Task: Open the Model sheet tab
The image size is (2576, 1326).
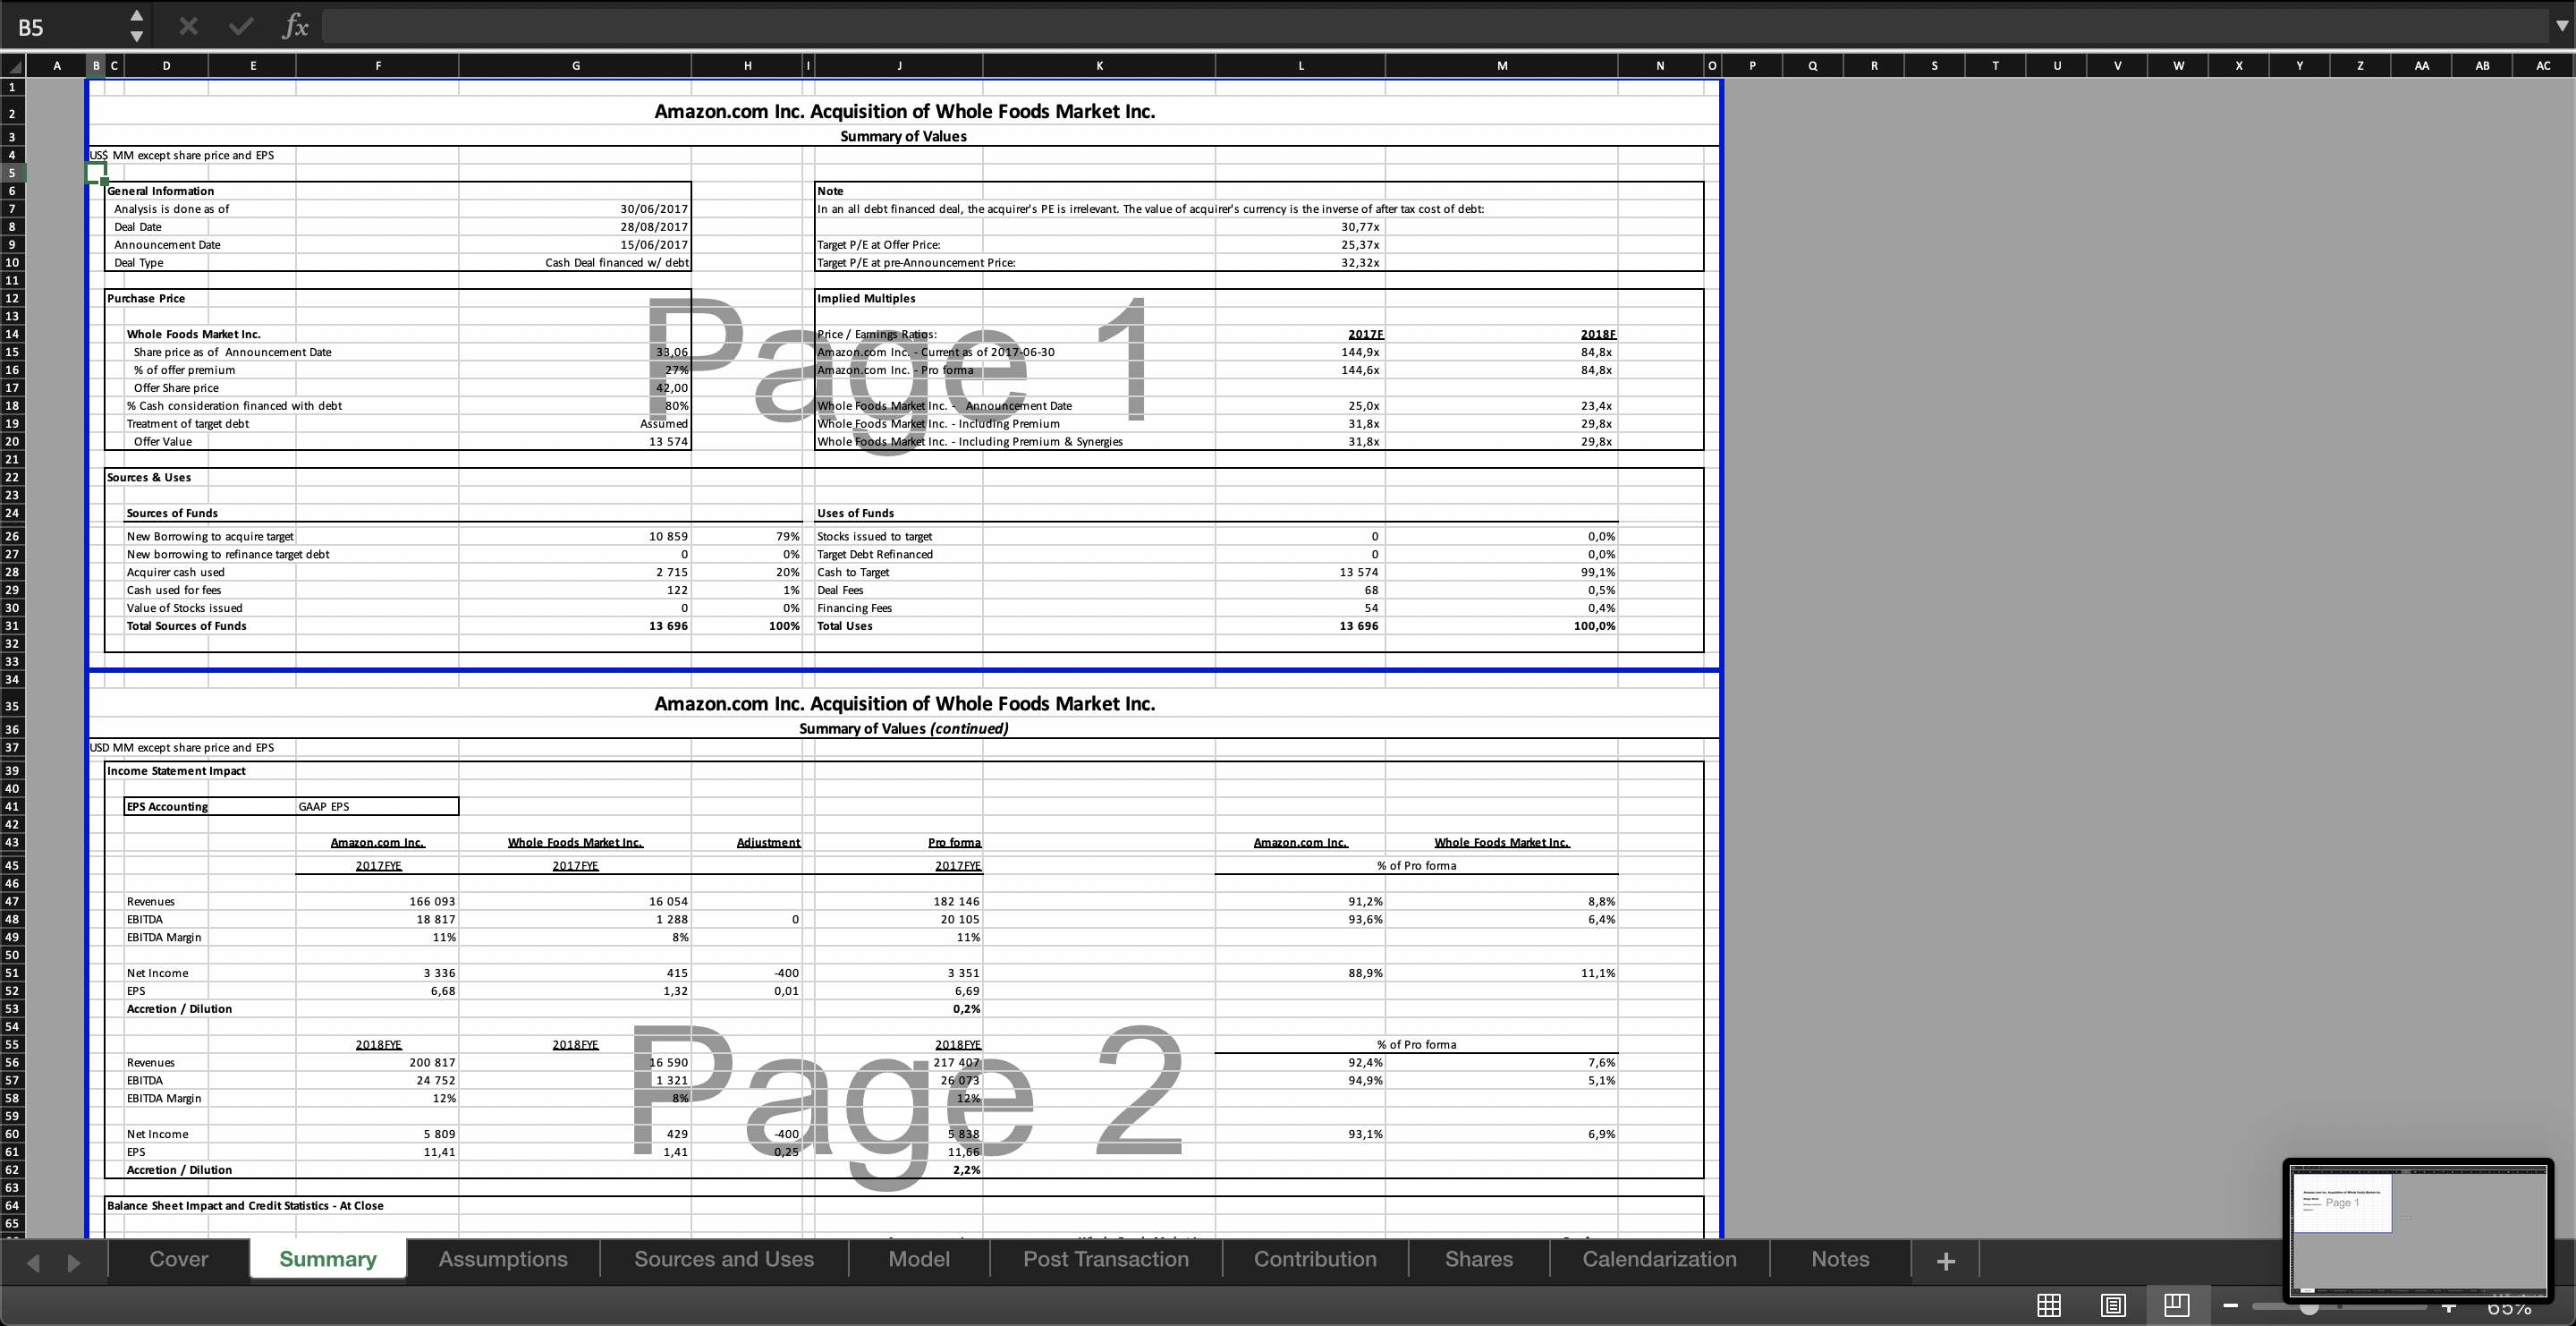Action: 919,1259
